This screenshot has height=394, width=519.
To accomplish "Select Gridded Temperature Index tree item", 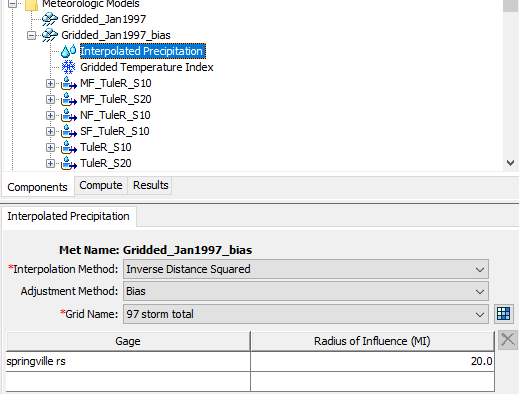I will pyautogui.click(x=147, y=67).
